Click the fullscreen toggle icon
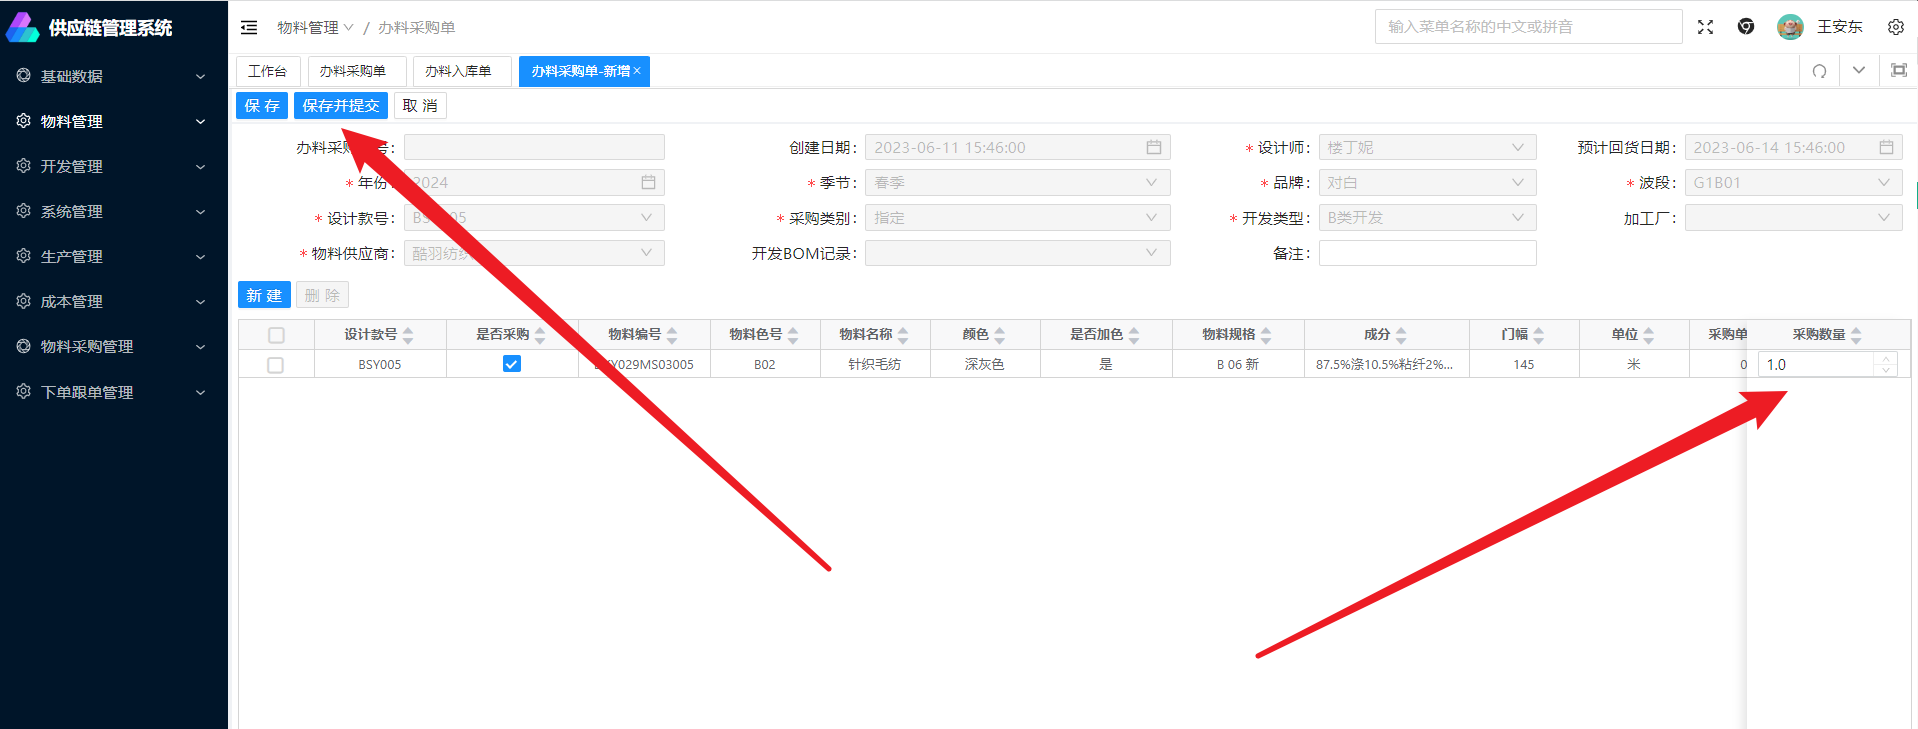 click(x=1705, y=27)
